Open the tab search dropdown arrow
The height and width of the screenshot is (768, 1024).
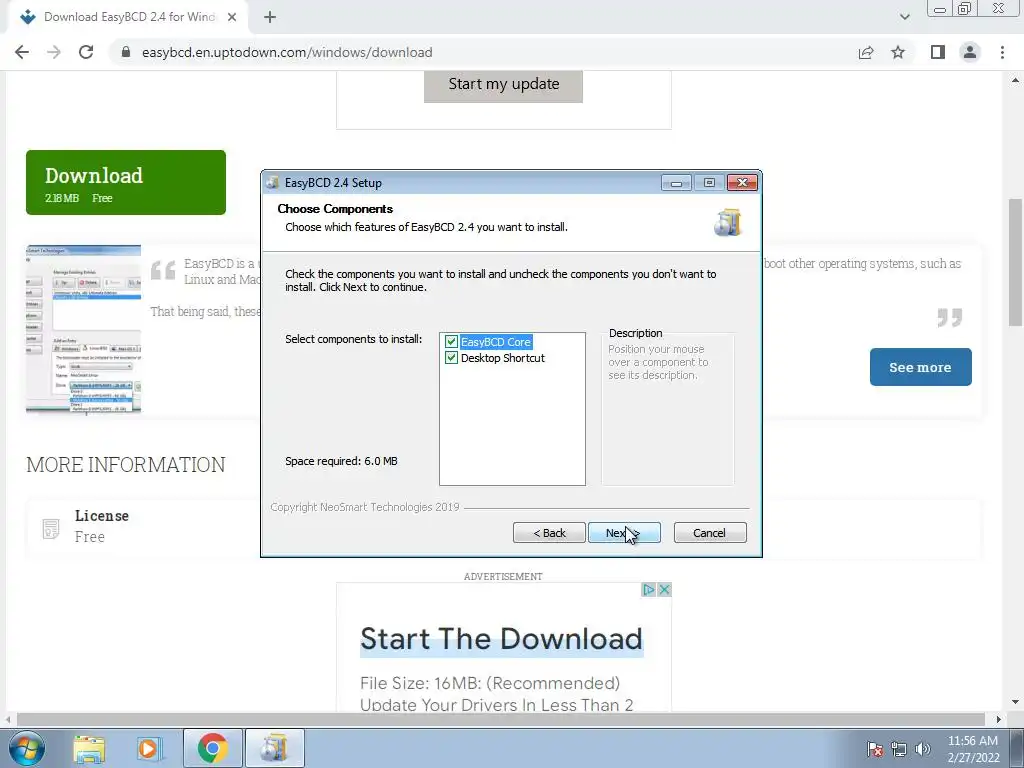coord(904,17)
